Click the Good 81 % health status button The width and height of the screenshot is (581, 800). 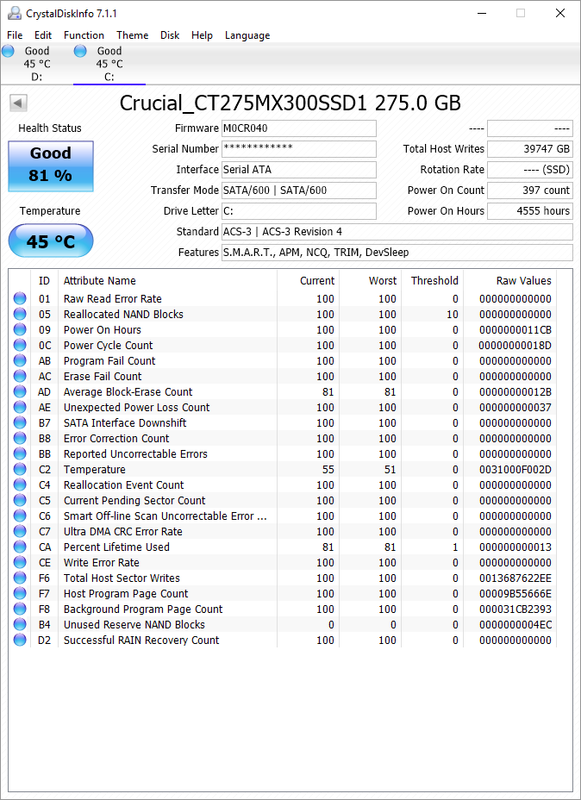(50, 166)
